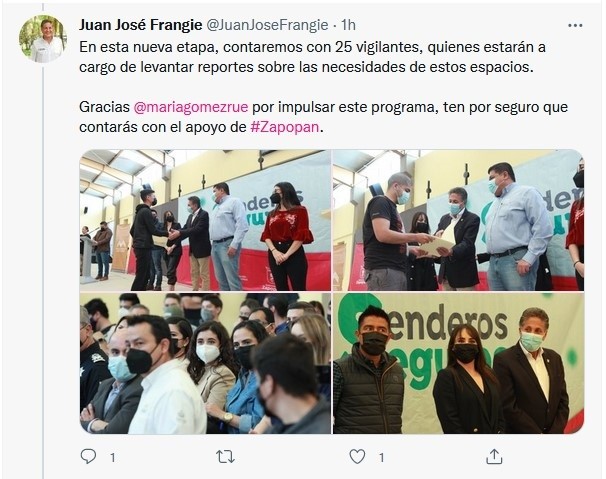This screenshot has height=479, width=606.
Task: Open the reply comment icon
Action: pos(88,457)
